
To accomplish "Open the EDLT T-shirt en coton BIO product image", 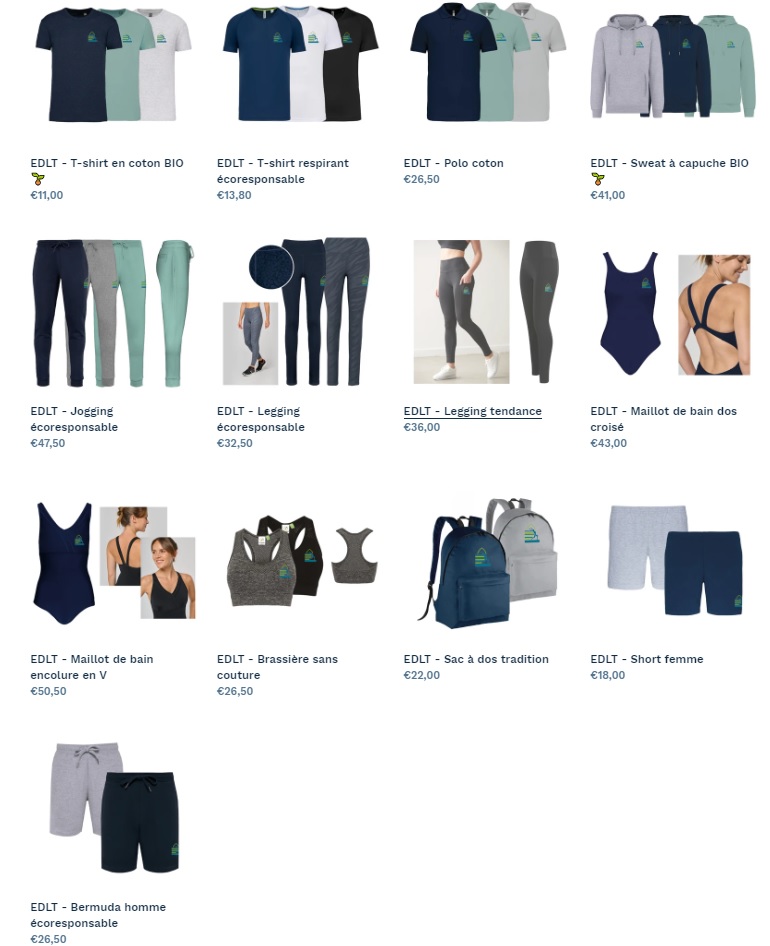I will (x=113, y=64).
